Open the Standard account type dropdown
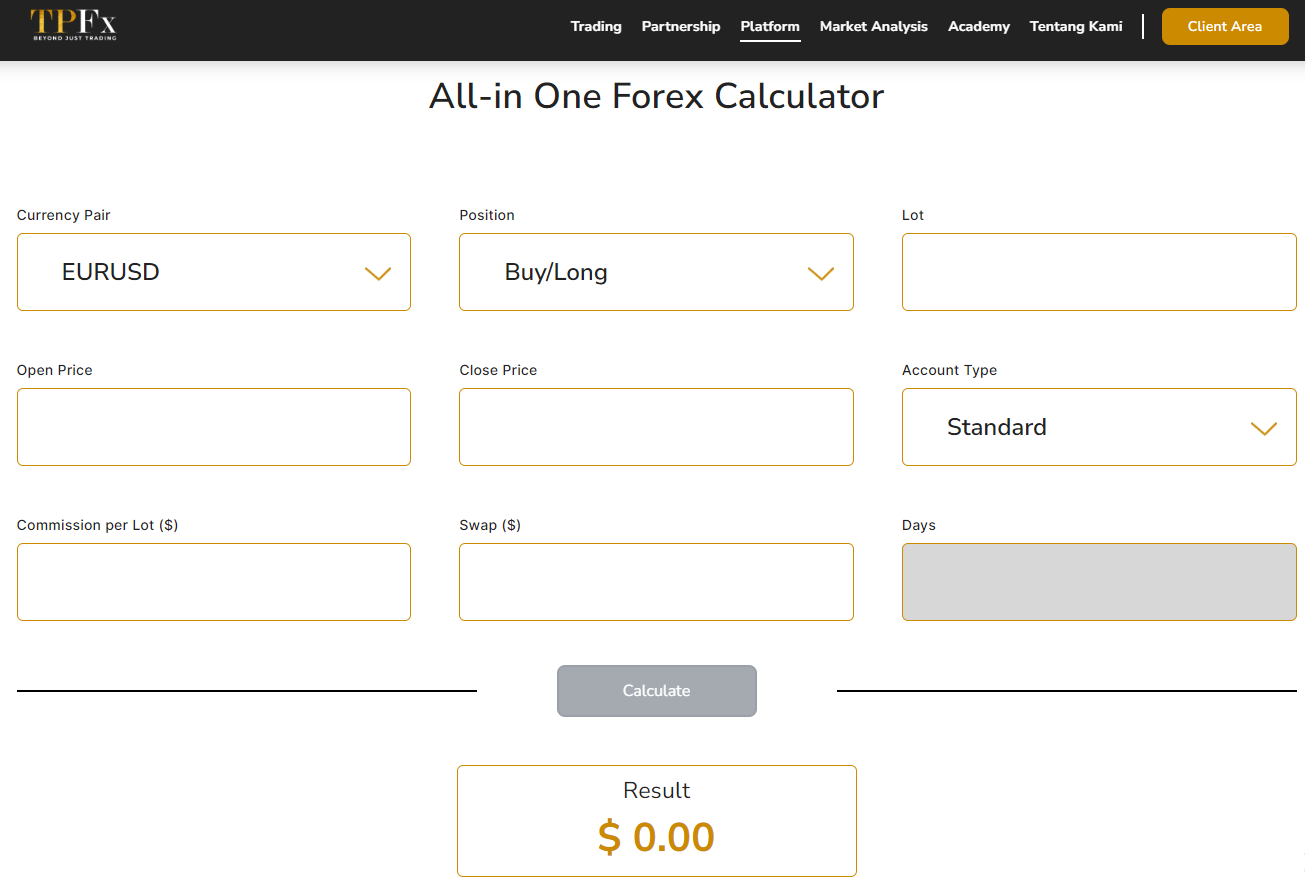This screenshot has height=888, width=1305. [1099, 427]
